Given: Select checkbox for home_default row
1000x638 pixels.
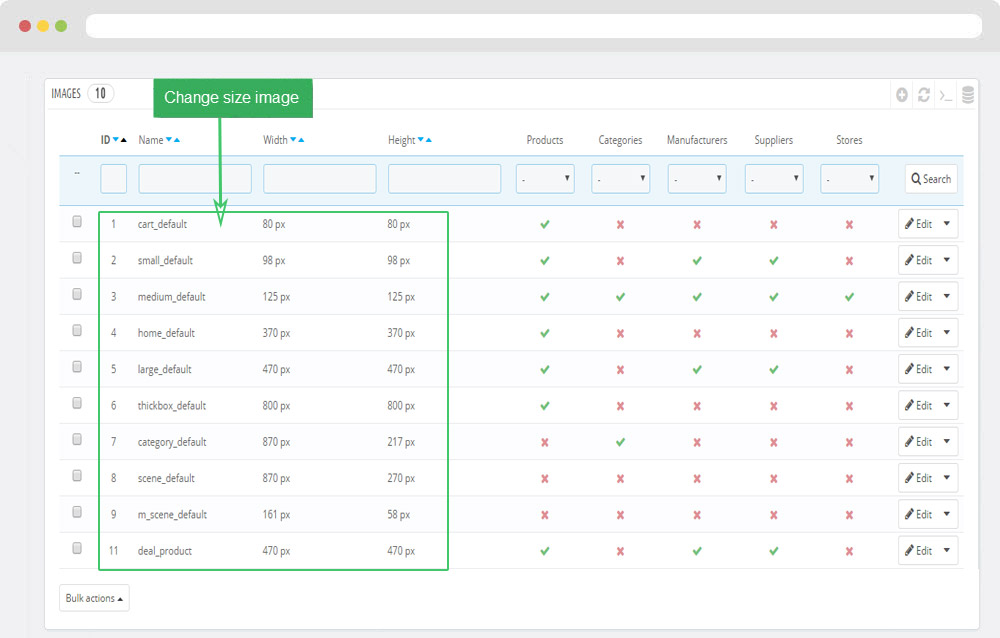Looking at the screenshot, I should [77, 330].
